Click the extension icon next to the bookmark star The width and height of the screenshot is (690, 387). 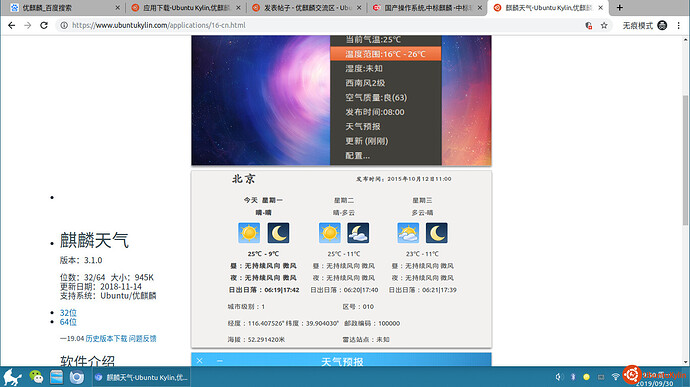(x=589, y=26)
